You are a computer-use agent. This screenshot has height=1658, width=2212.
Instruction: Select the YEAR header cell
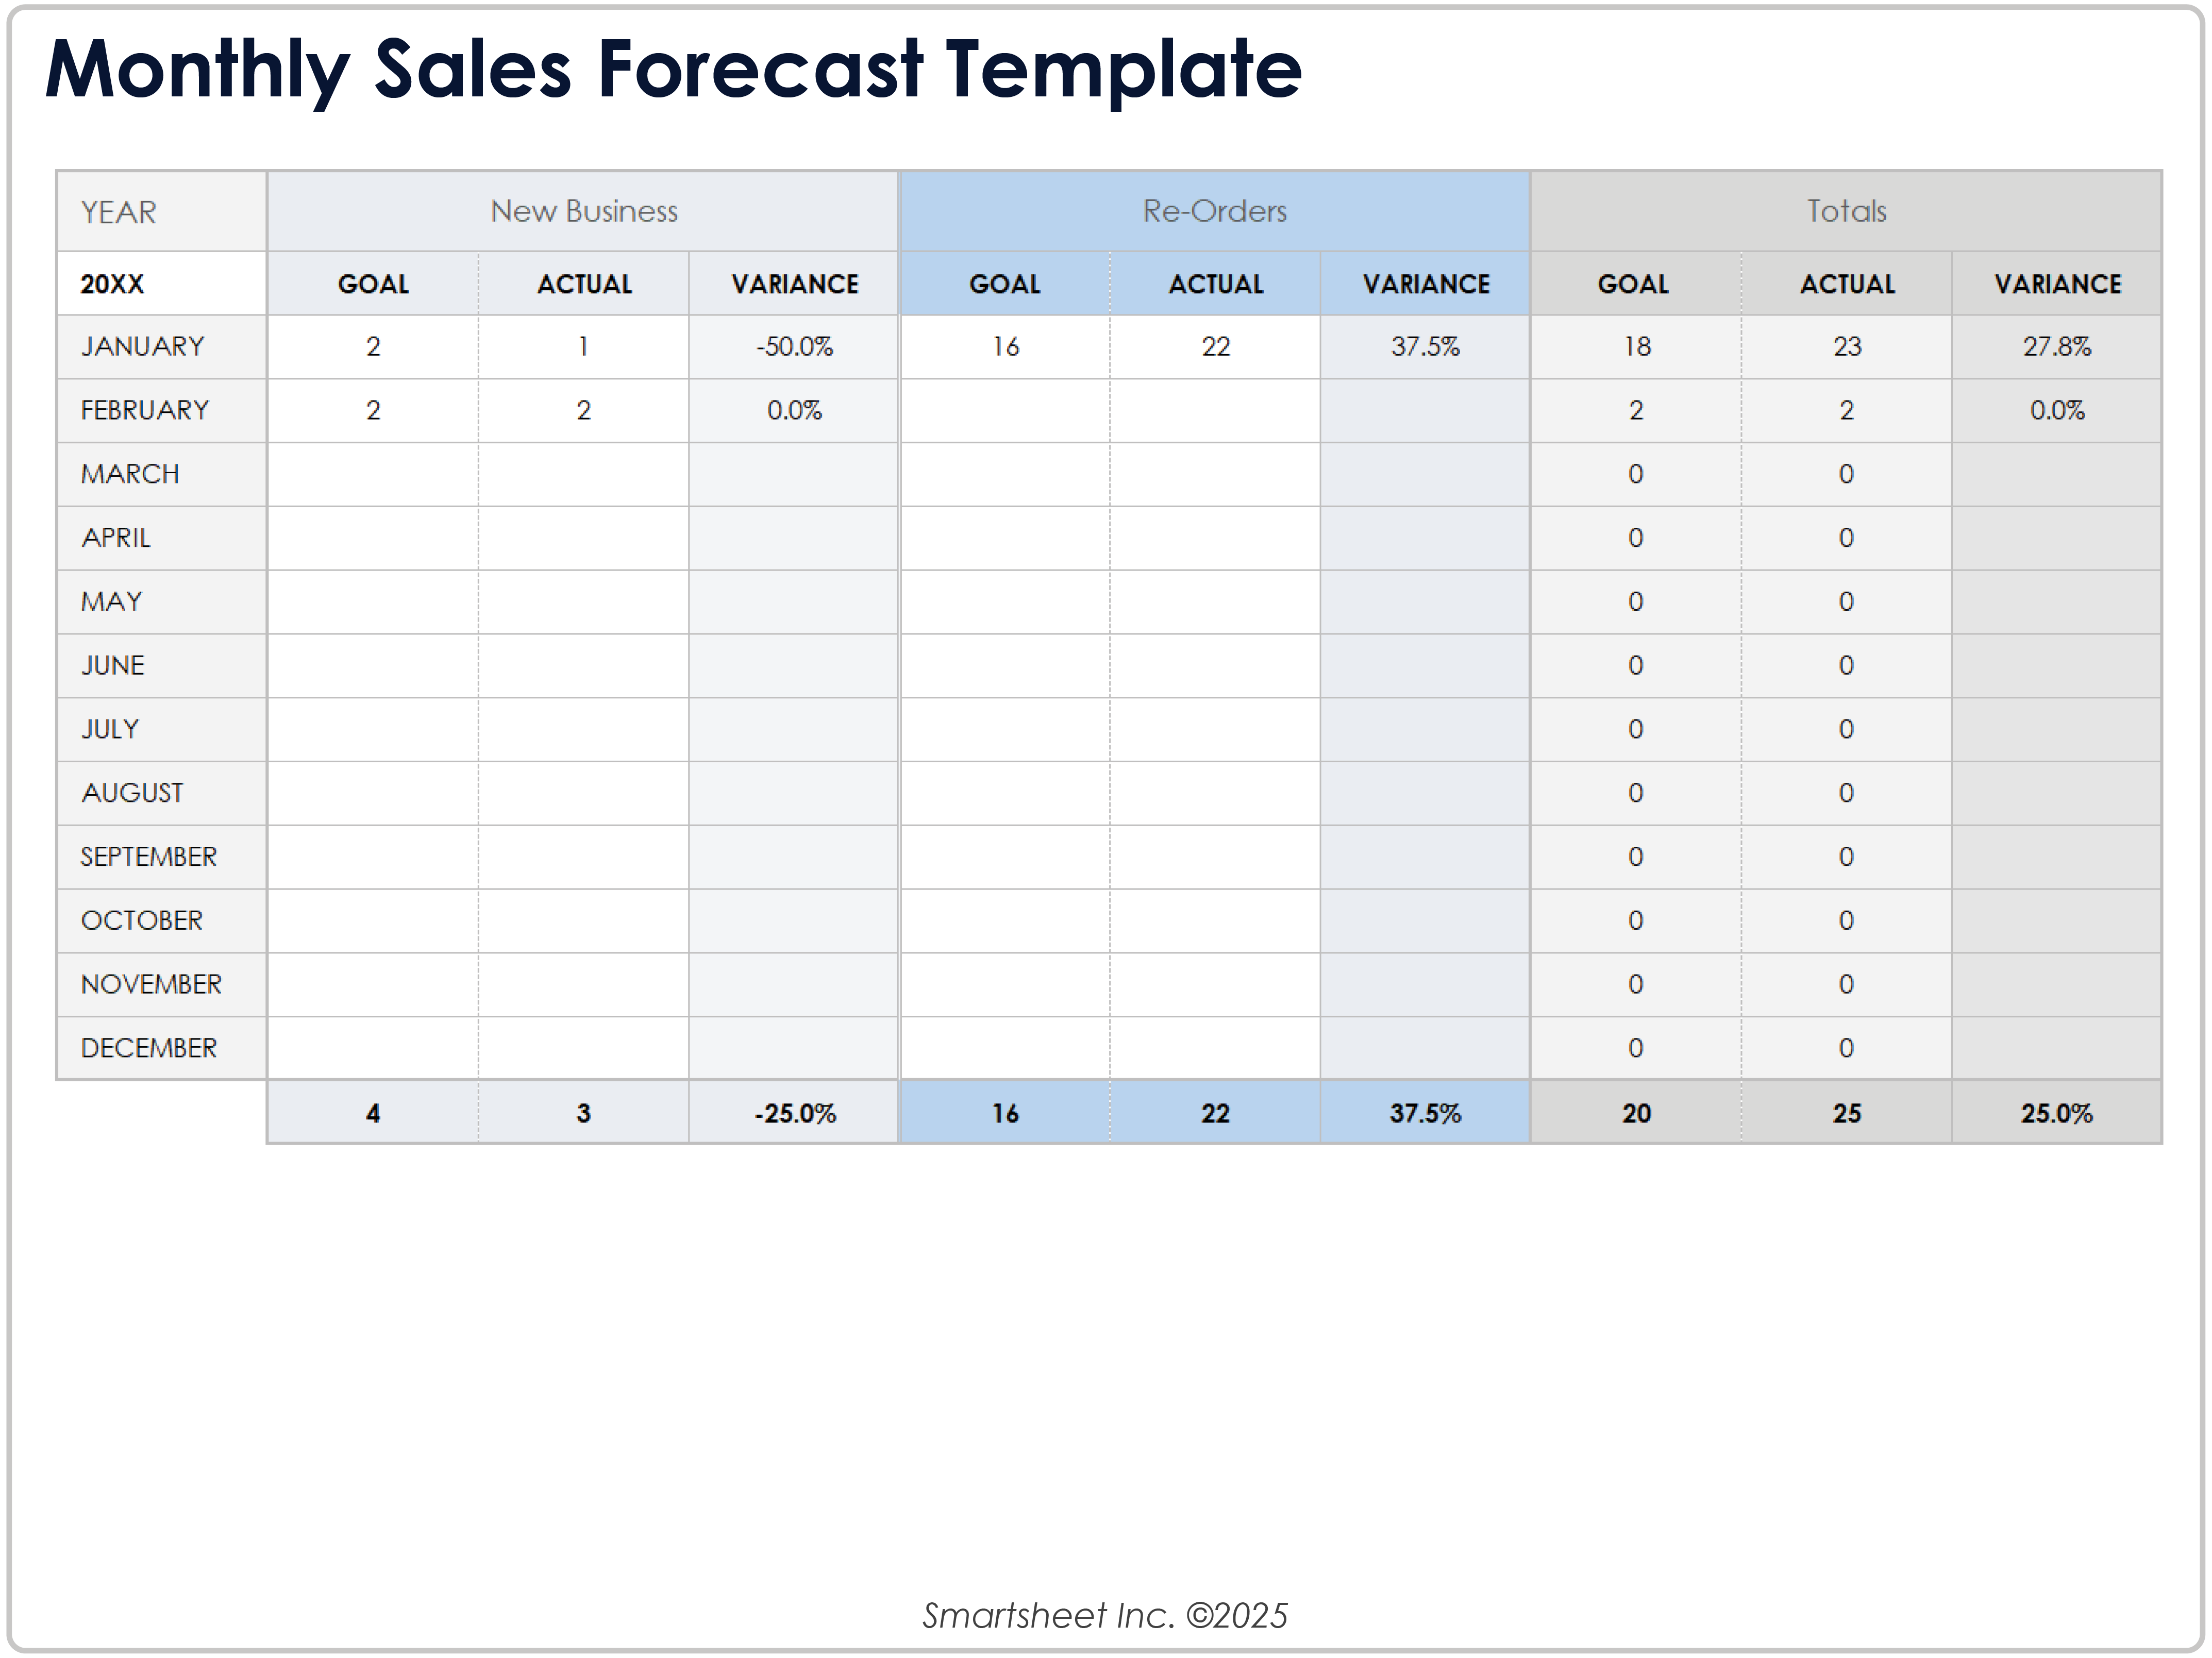[x=119, y=212]
